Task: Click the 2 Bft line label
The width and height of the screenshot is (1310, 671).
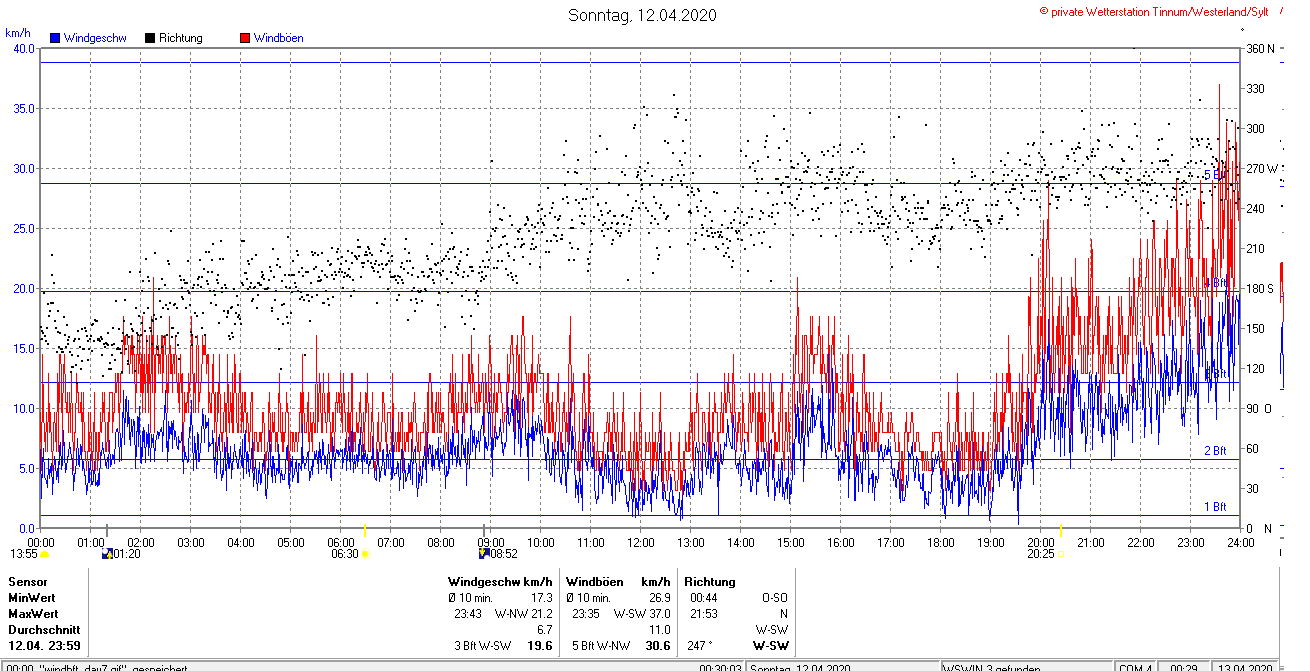Action: [1214, 451]
